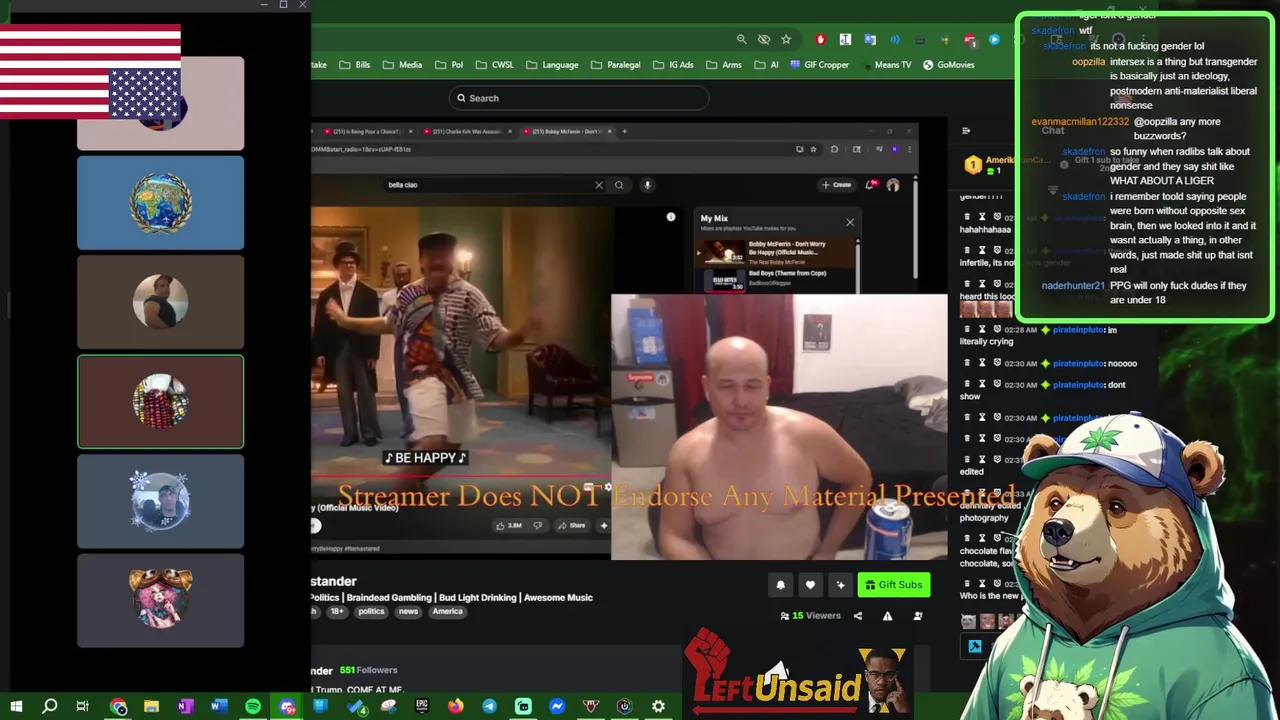The height and width of the screenshot is (720, 1280).
Task: Click the user icon right of warning triangle
Action: point(917,616)
